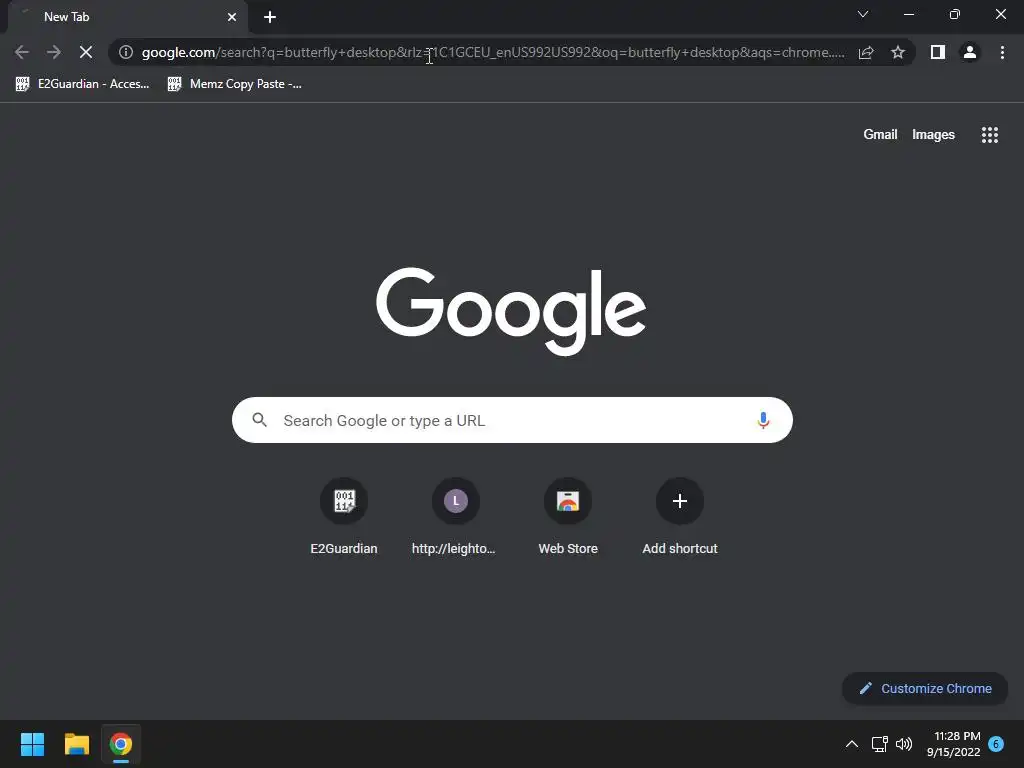The image size is (1024, 768).
Task: Open the Chrome three-dot menu
Action: pos(1002,52)
